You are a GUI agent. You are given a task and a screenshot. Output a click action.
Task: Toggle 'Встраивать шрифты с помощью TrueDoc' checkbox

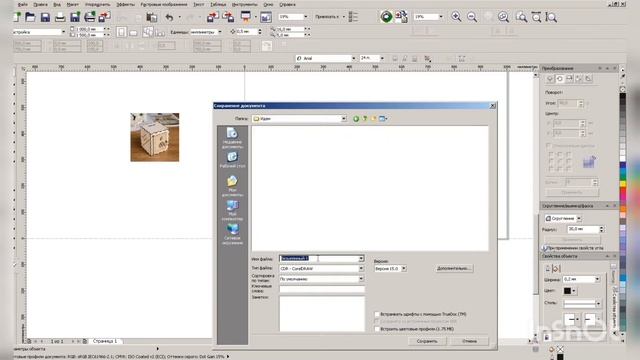click(377, 314)
